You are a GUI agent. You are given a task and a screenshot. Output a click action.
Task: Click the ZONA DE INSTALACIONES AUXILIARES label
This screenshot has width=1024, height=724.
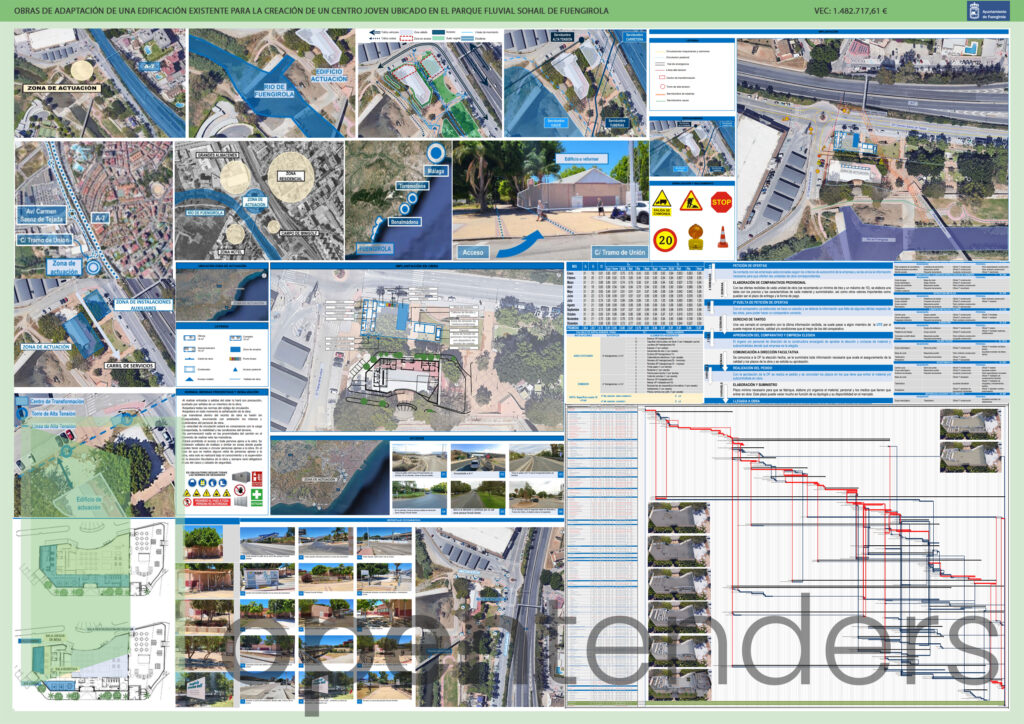click(x=144, y=304)
